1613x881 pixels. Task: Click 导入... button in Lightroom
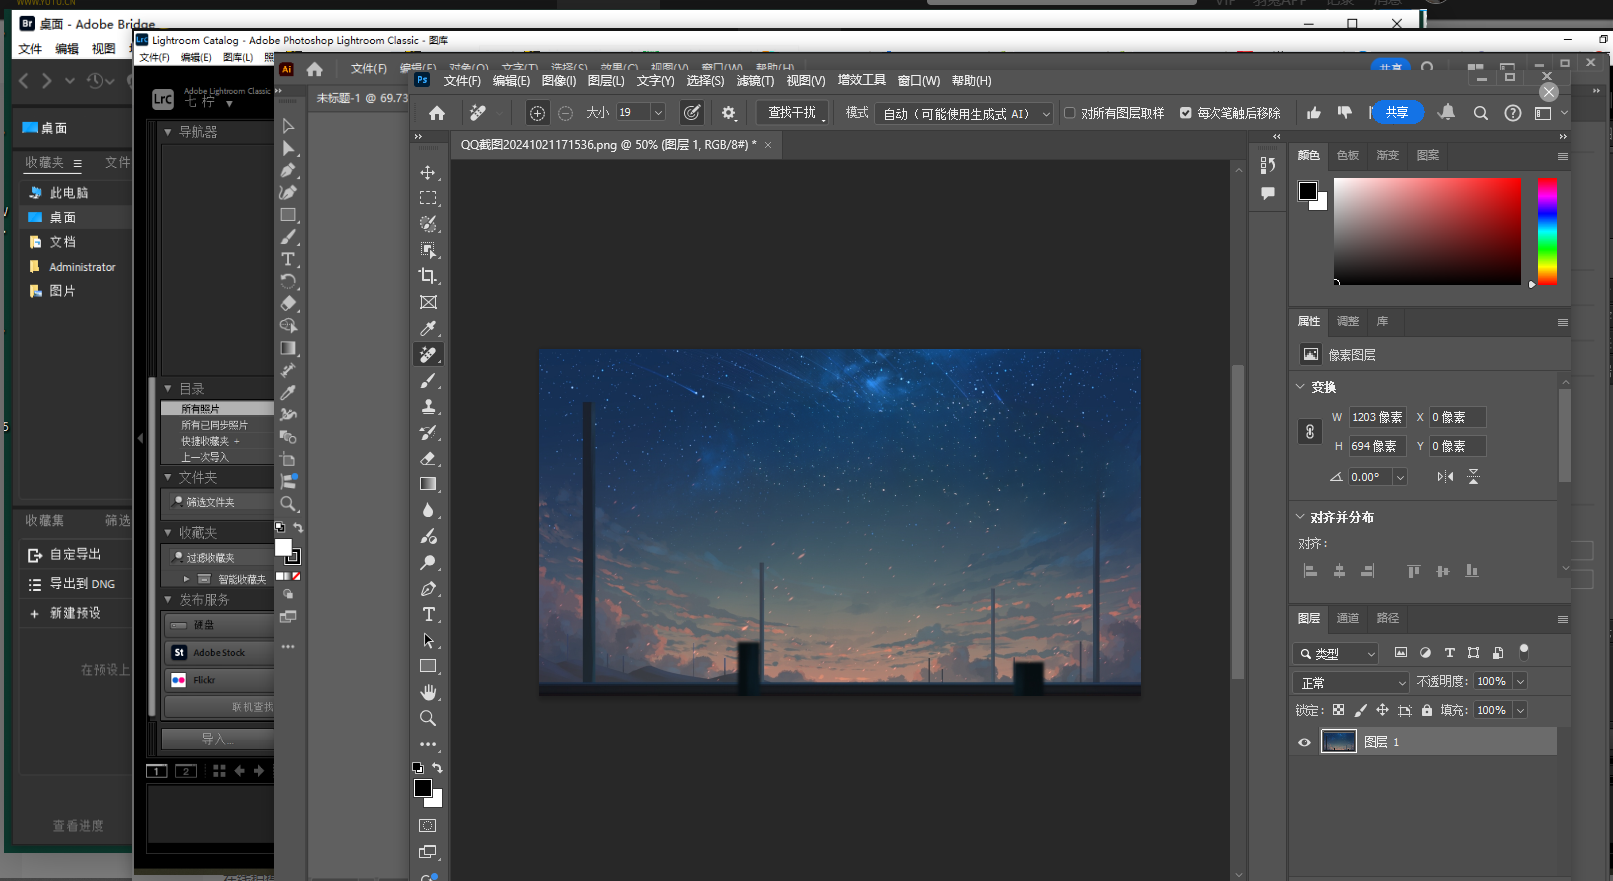(x=217, y=739)
